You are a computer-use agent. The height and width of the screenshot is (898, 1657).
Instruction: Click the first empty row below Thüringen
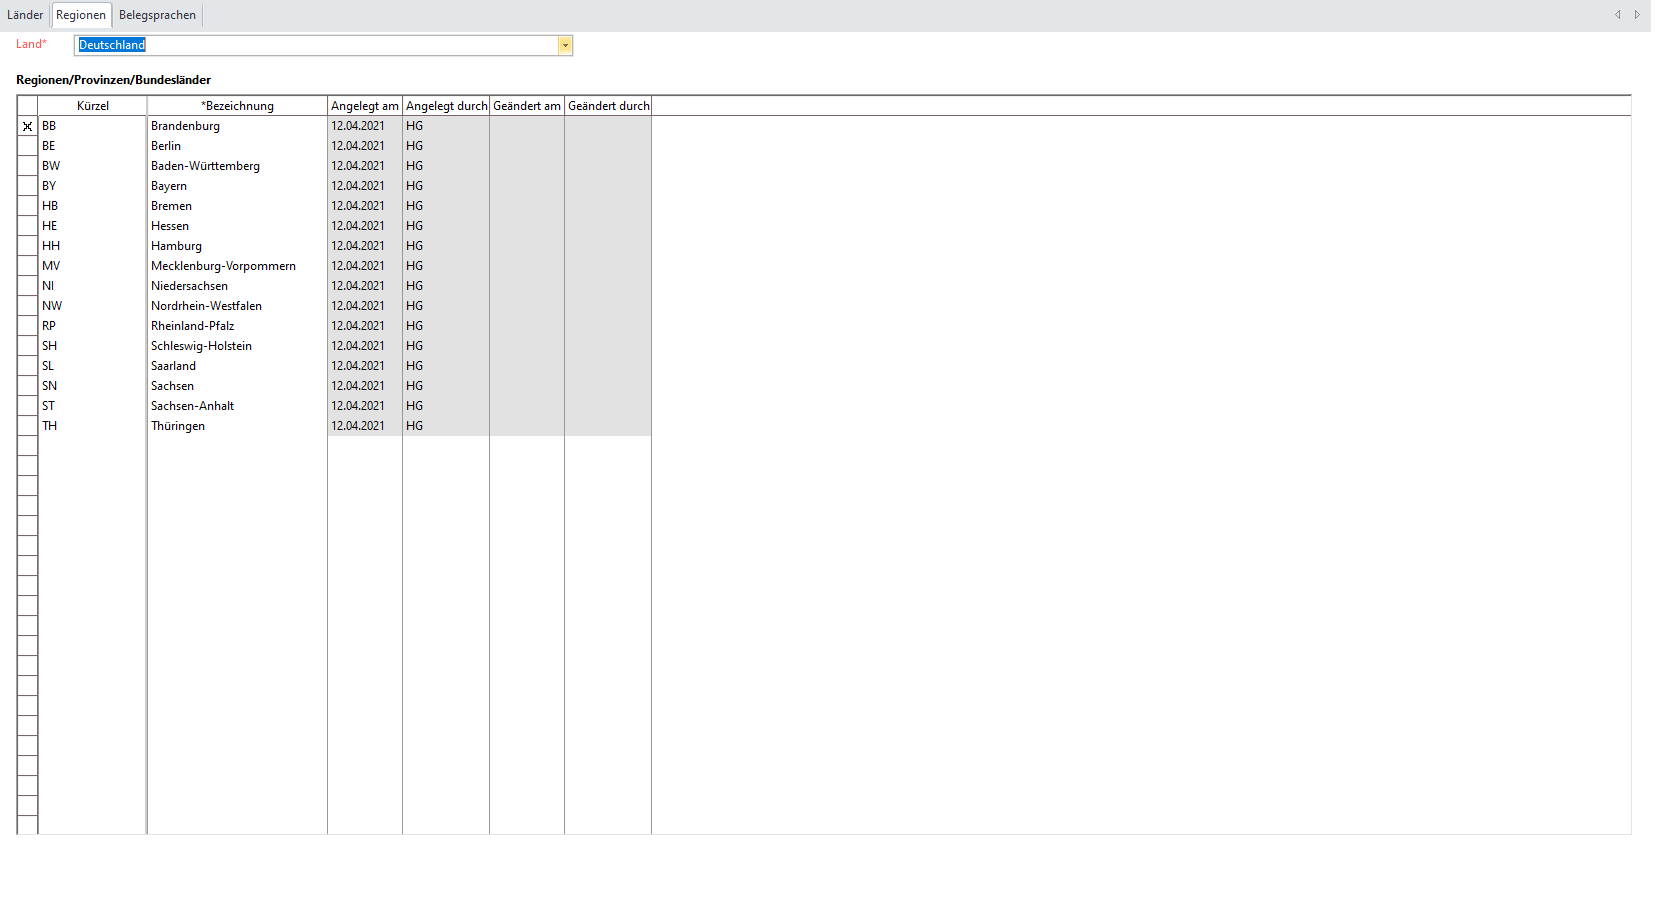coord(236,446)
